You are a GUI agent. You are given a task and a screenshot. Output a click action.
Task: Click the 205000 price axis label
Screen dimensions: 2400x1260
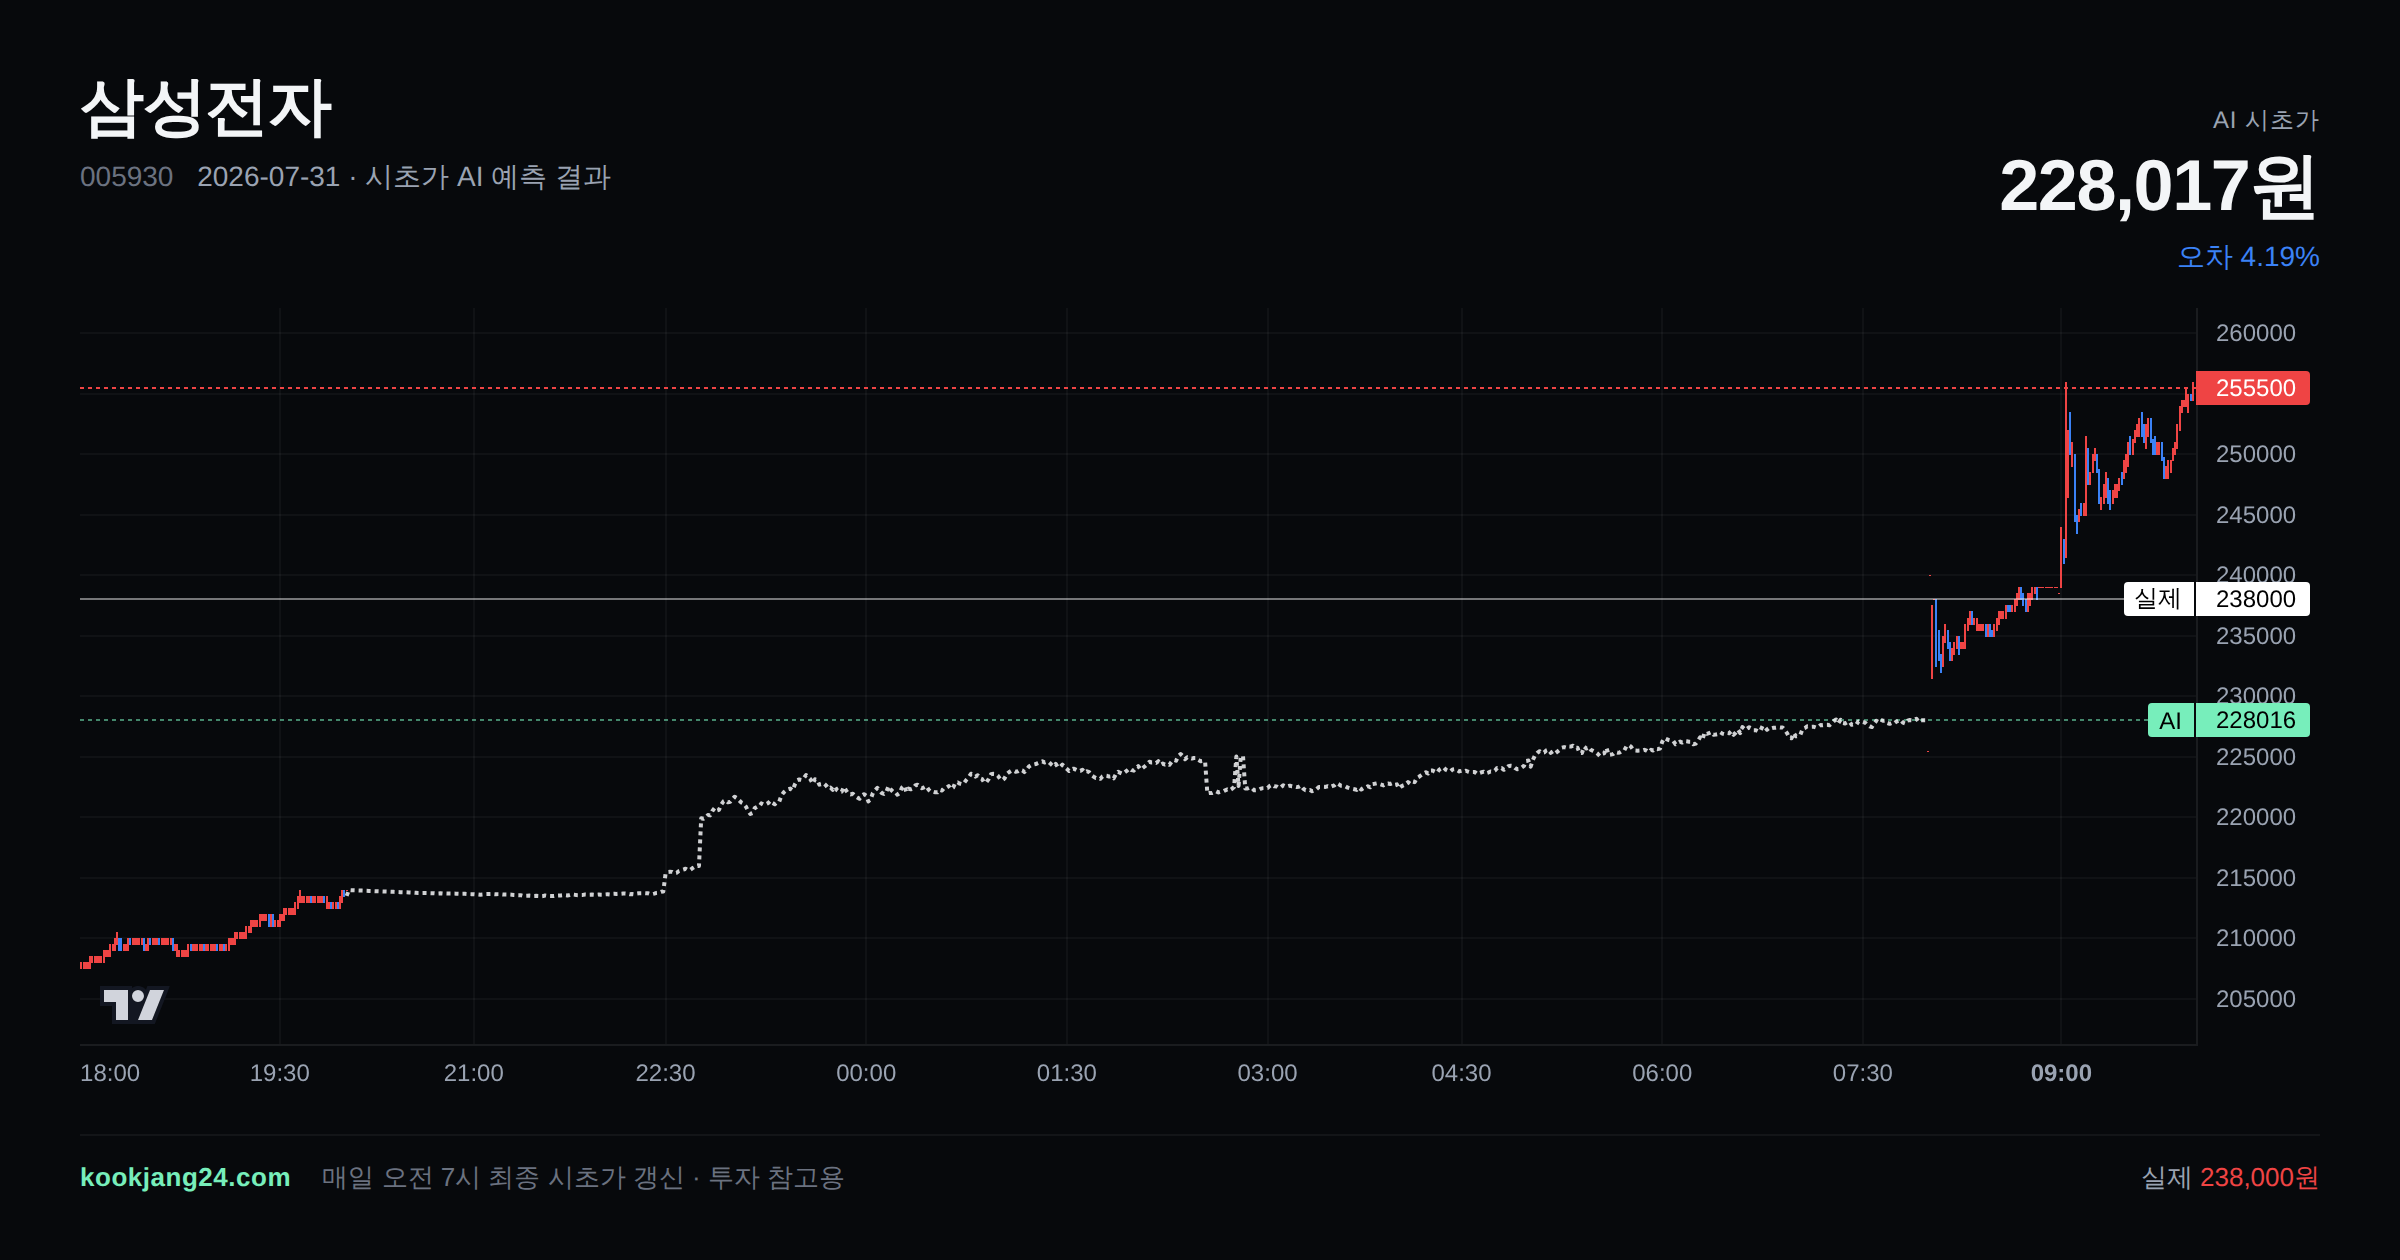[x=2256, y=999]
